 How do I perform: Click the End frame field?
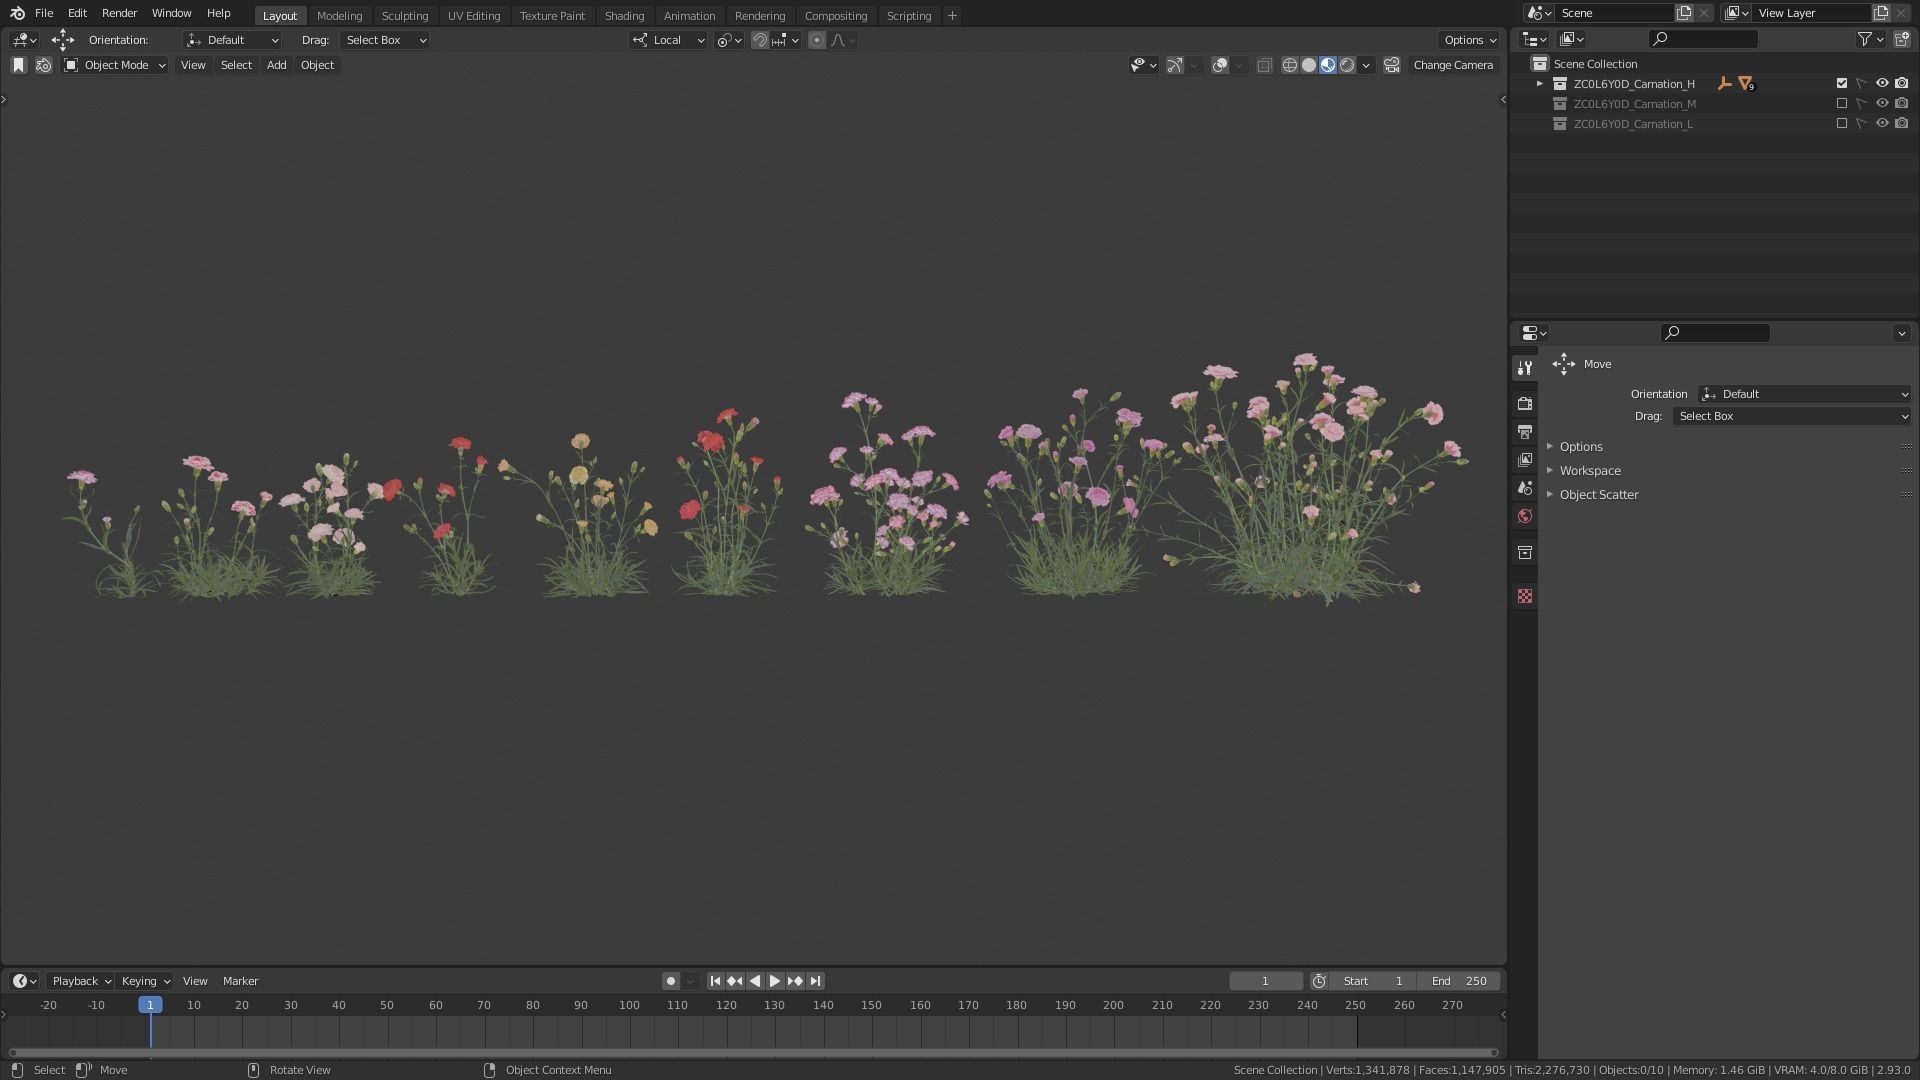(1459, 981)
